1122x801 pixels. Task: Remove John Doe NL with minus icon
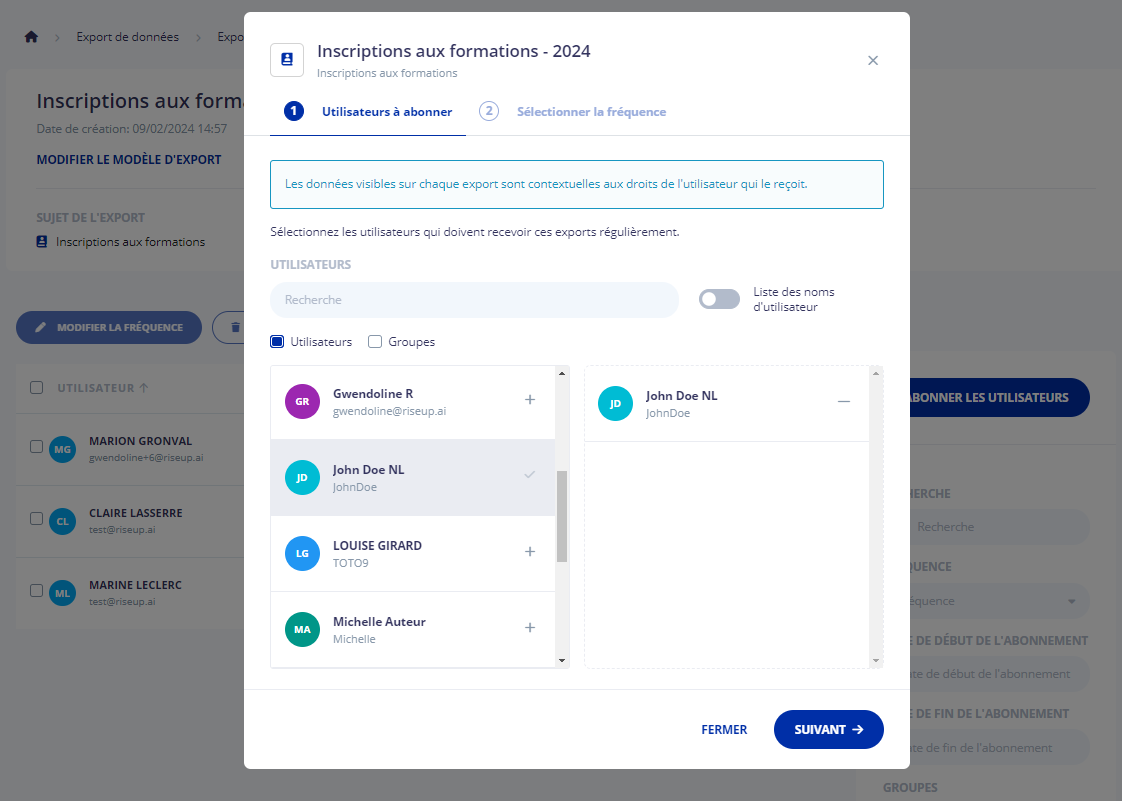844,401
